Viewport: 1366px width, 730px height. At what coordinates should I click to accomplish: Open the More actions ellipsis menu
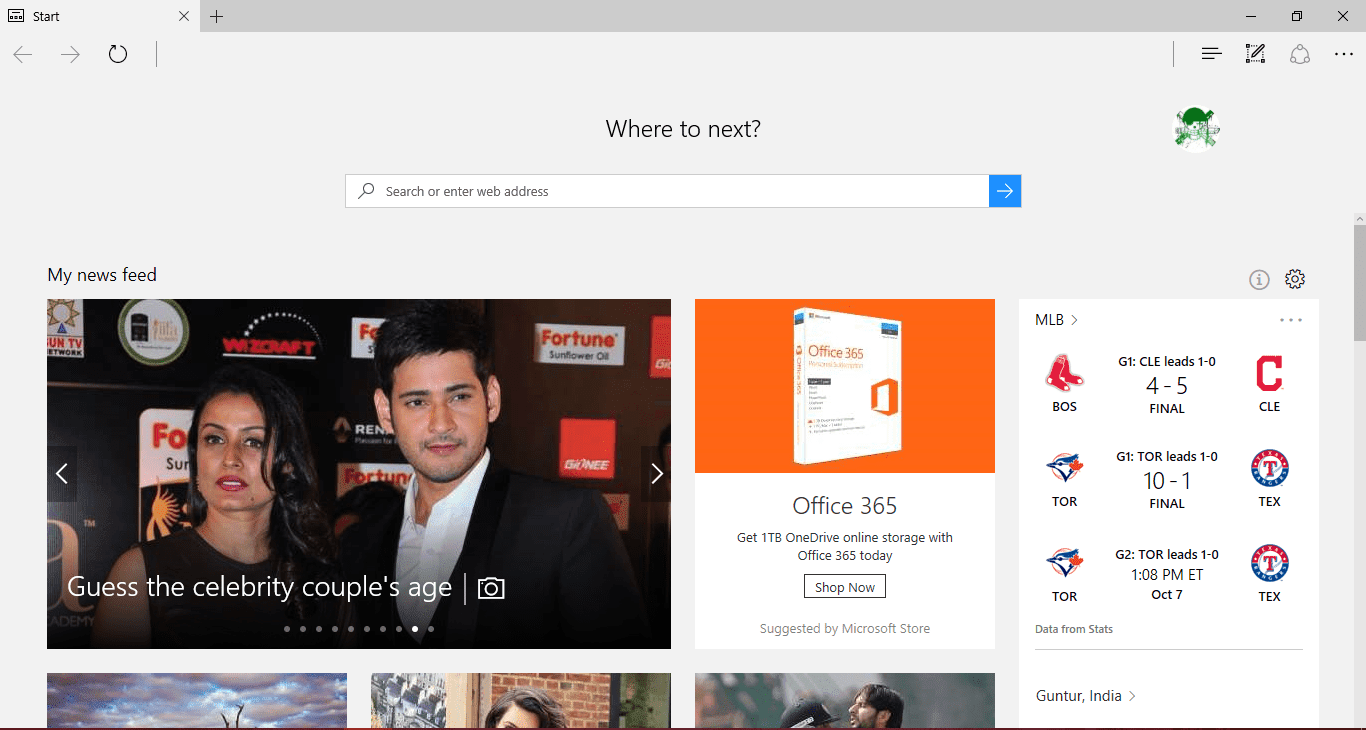pyautogui.click(x=1344, y=54)
